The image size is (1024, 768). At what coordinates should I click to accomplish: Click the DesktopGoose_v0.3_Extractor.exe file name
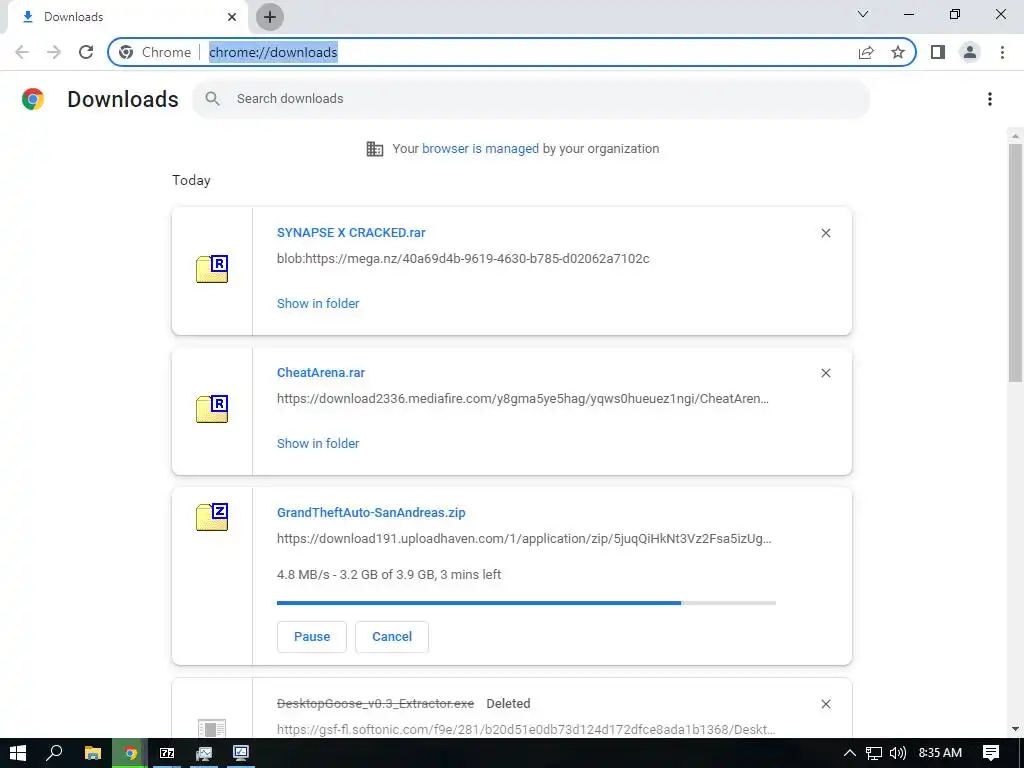376,704
